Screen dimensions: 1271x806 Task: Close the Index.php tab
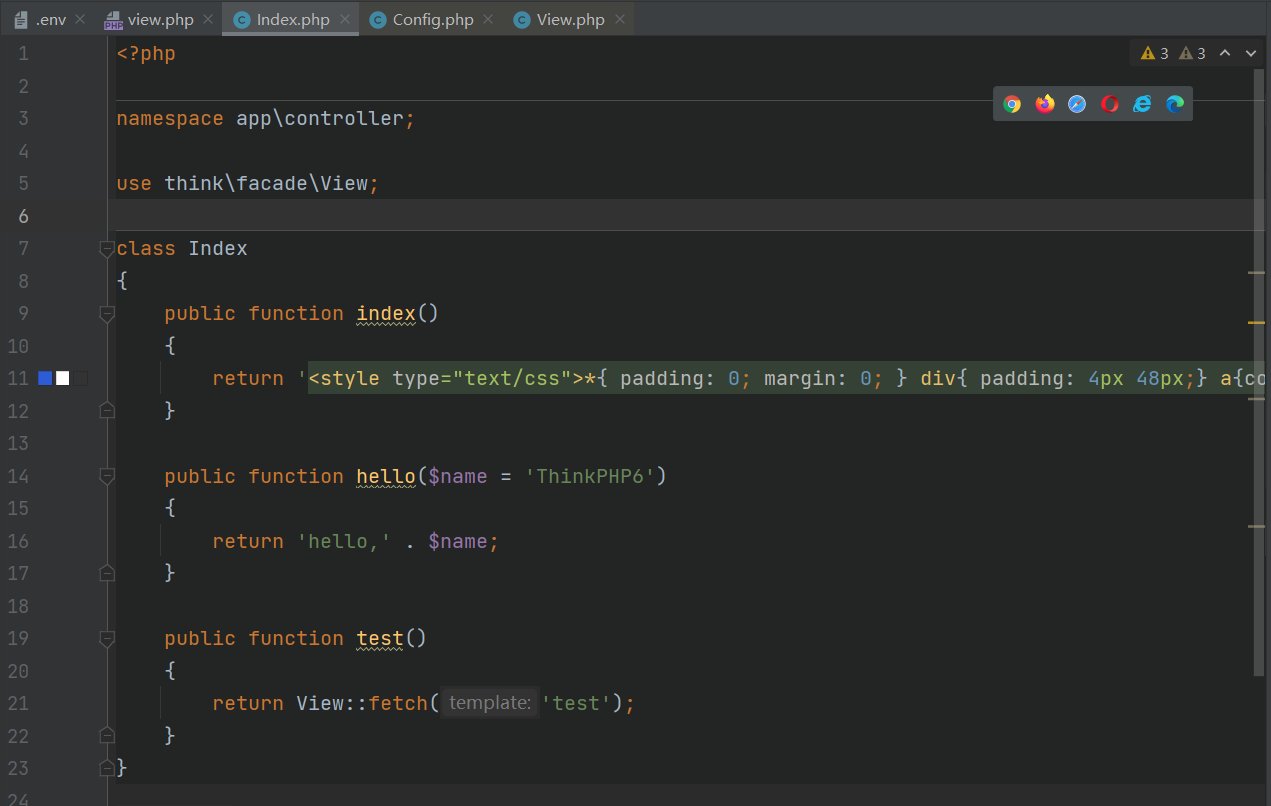click(344, 20)
